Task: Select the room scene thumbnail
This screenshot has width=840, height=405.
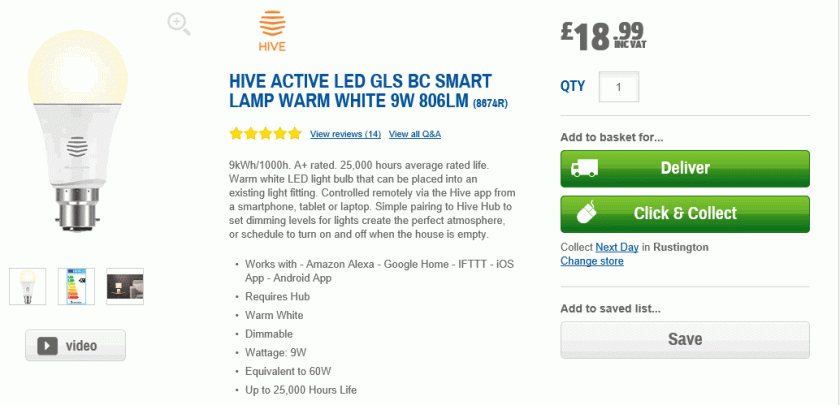Action: coord(125,286)
